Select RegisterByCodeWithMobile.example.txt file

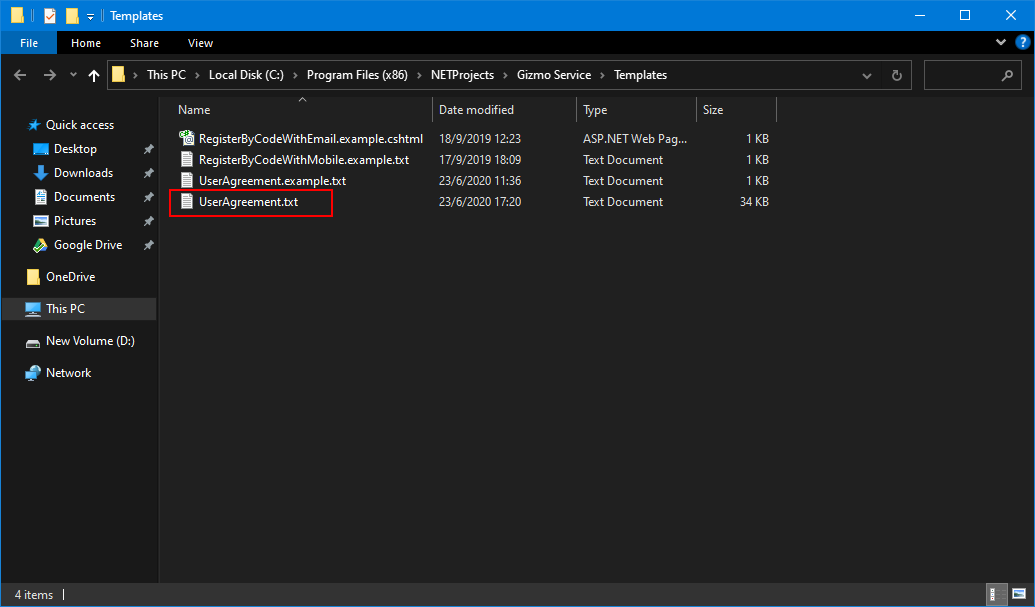click(304, 160)
